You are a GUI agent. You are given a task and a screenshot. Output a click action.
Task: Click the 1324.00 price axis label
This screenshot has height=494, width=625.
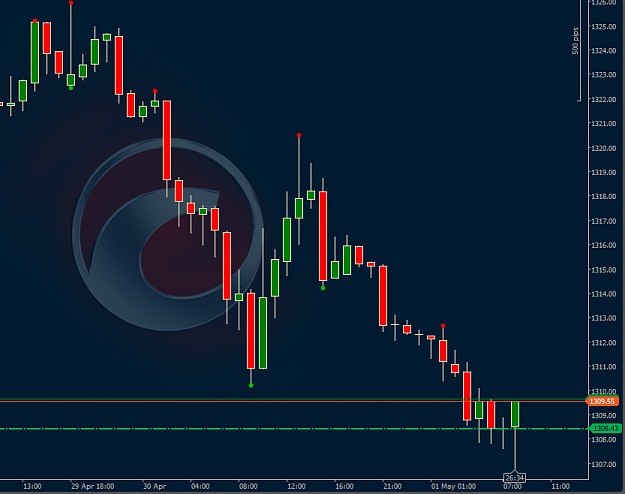[x=603, y=51]
